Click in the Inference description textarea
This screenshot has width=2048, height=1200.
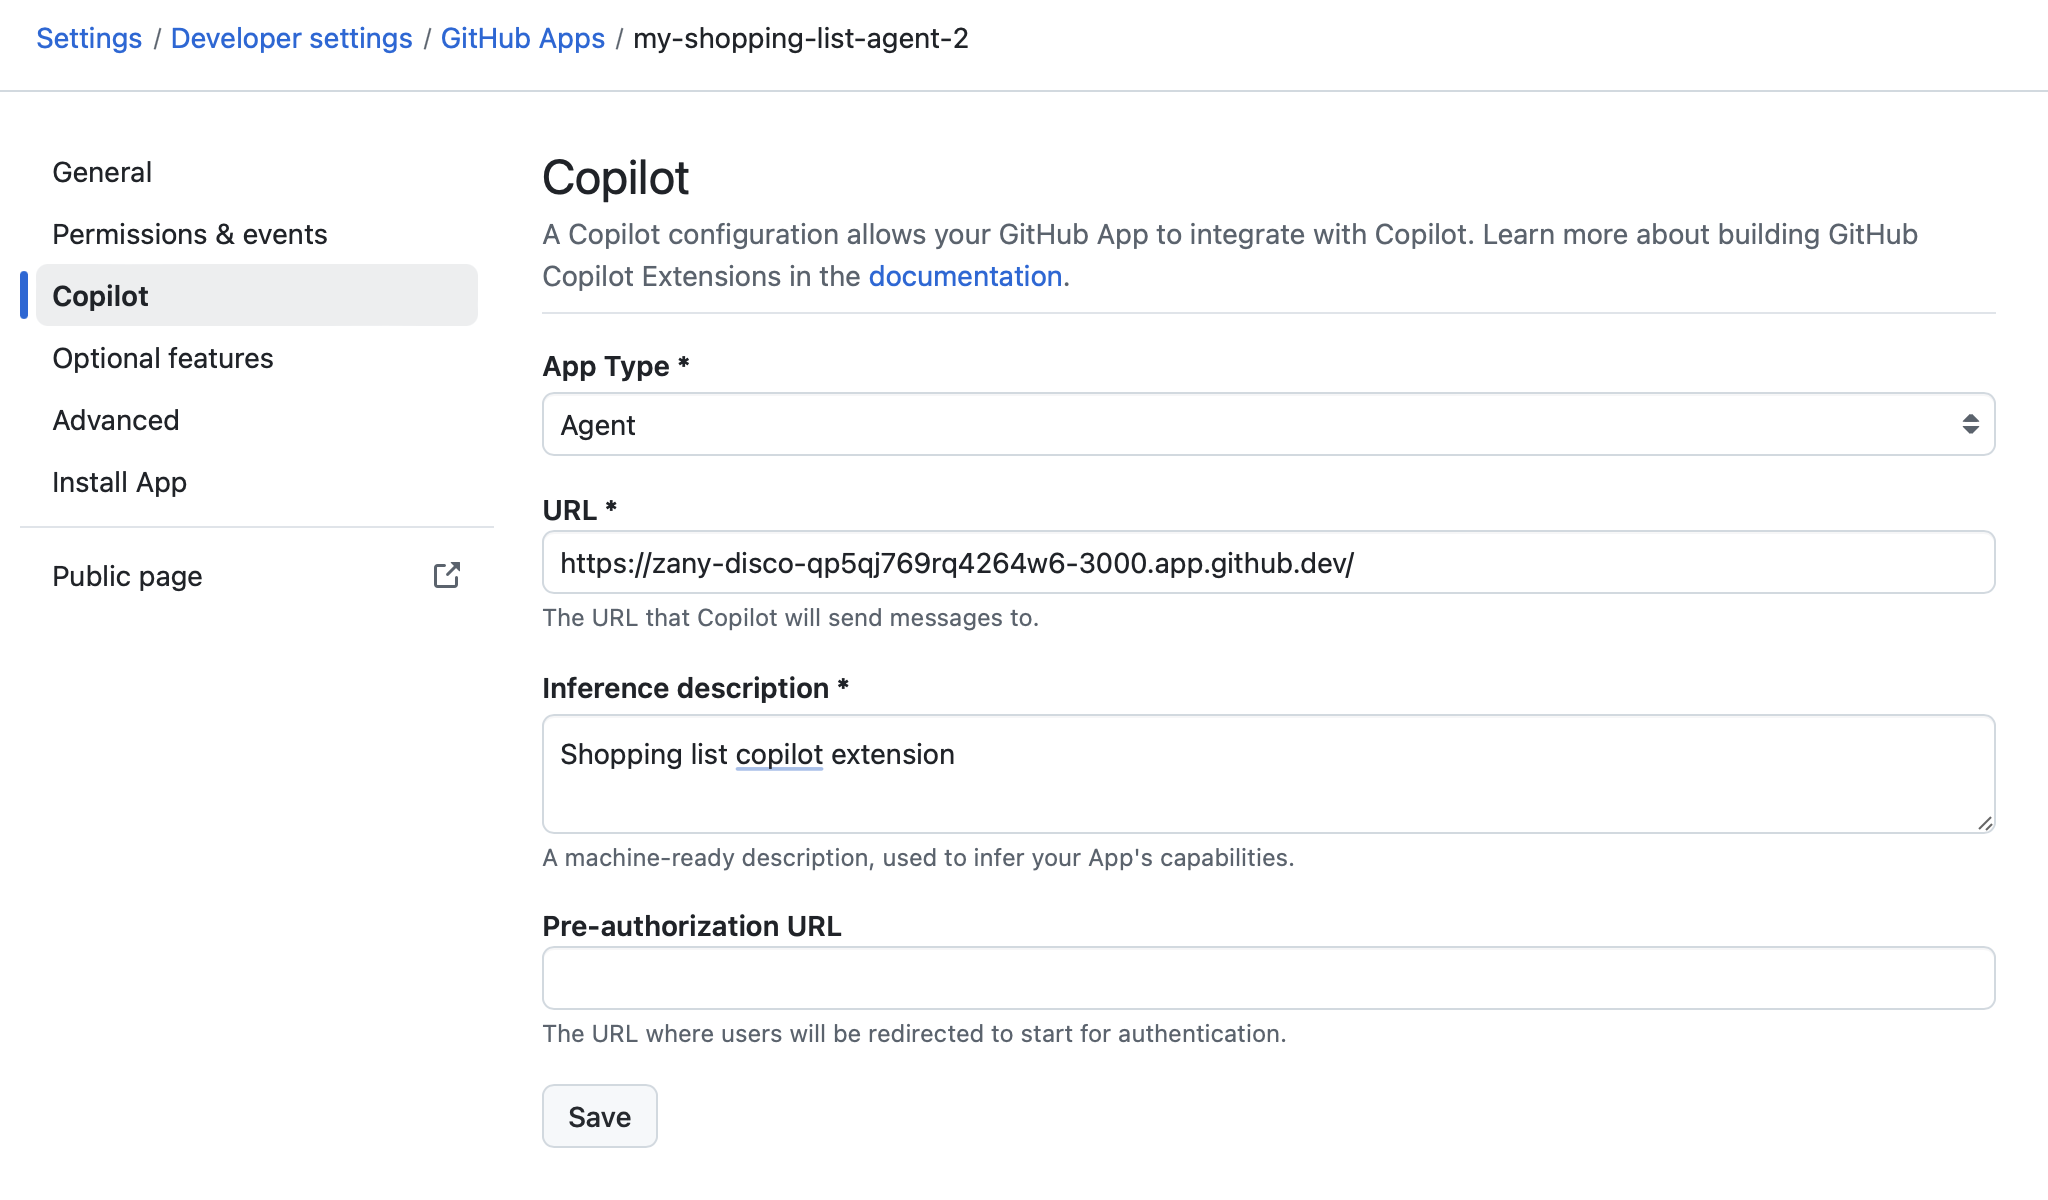pyautogui.click(x=1268, y=795)
